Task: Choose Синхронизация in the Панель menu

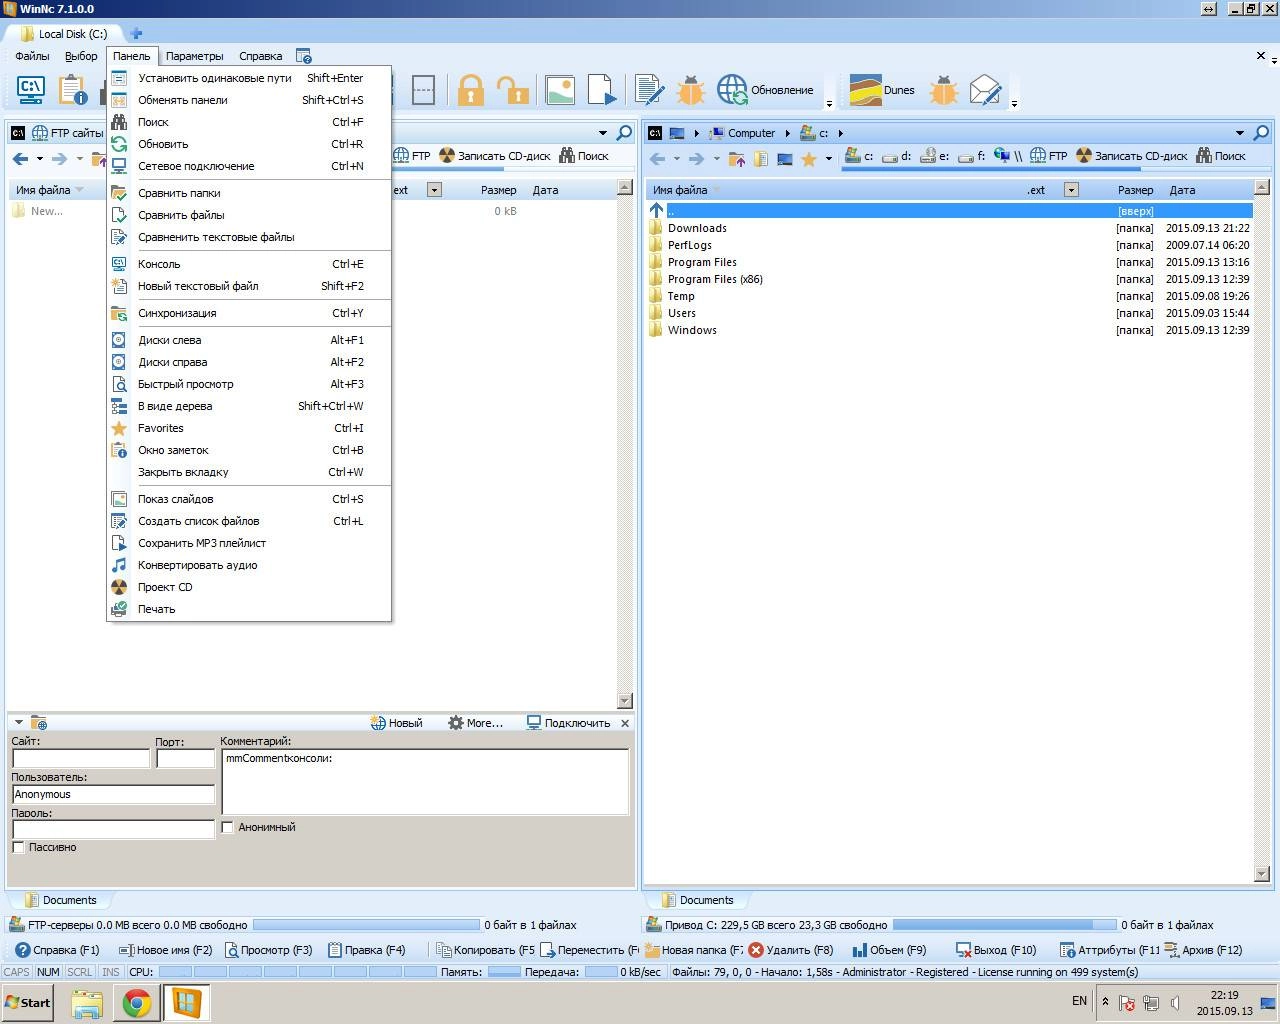Action: [x=249, y=313]
